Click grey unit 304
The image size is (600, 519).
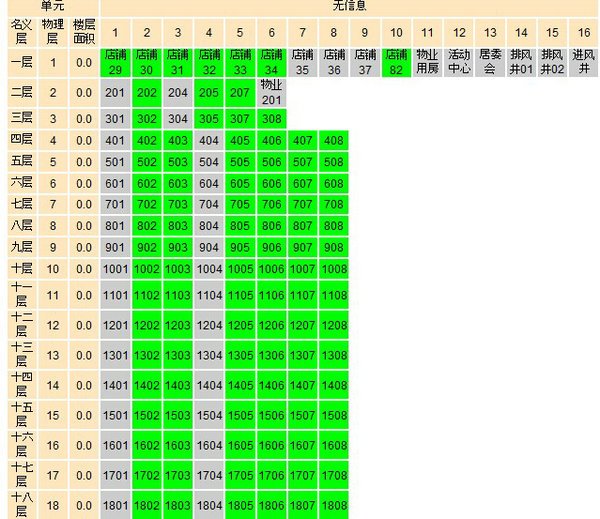[x=178, y=119]
